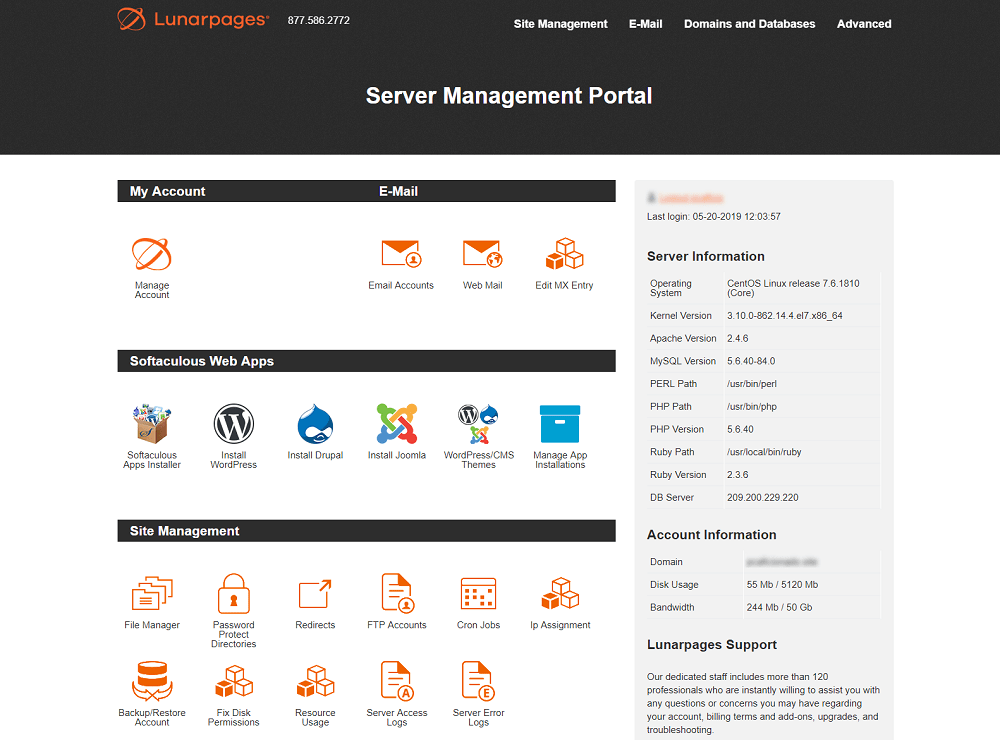The image size is (1000, 740).
Task: Select Disk Usage value 55 Mb / 5120 Mb
Action: (x=782, y=584)
